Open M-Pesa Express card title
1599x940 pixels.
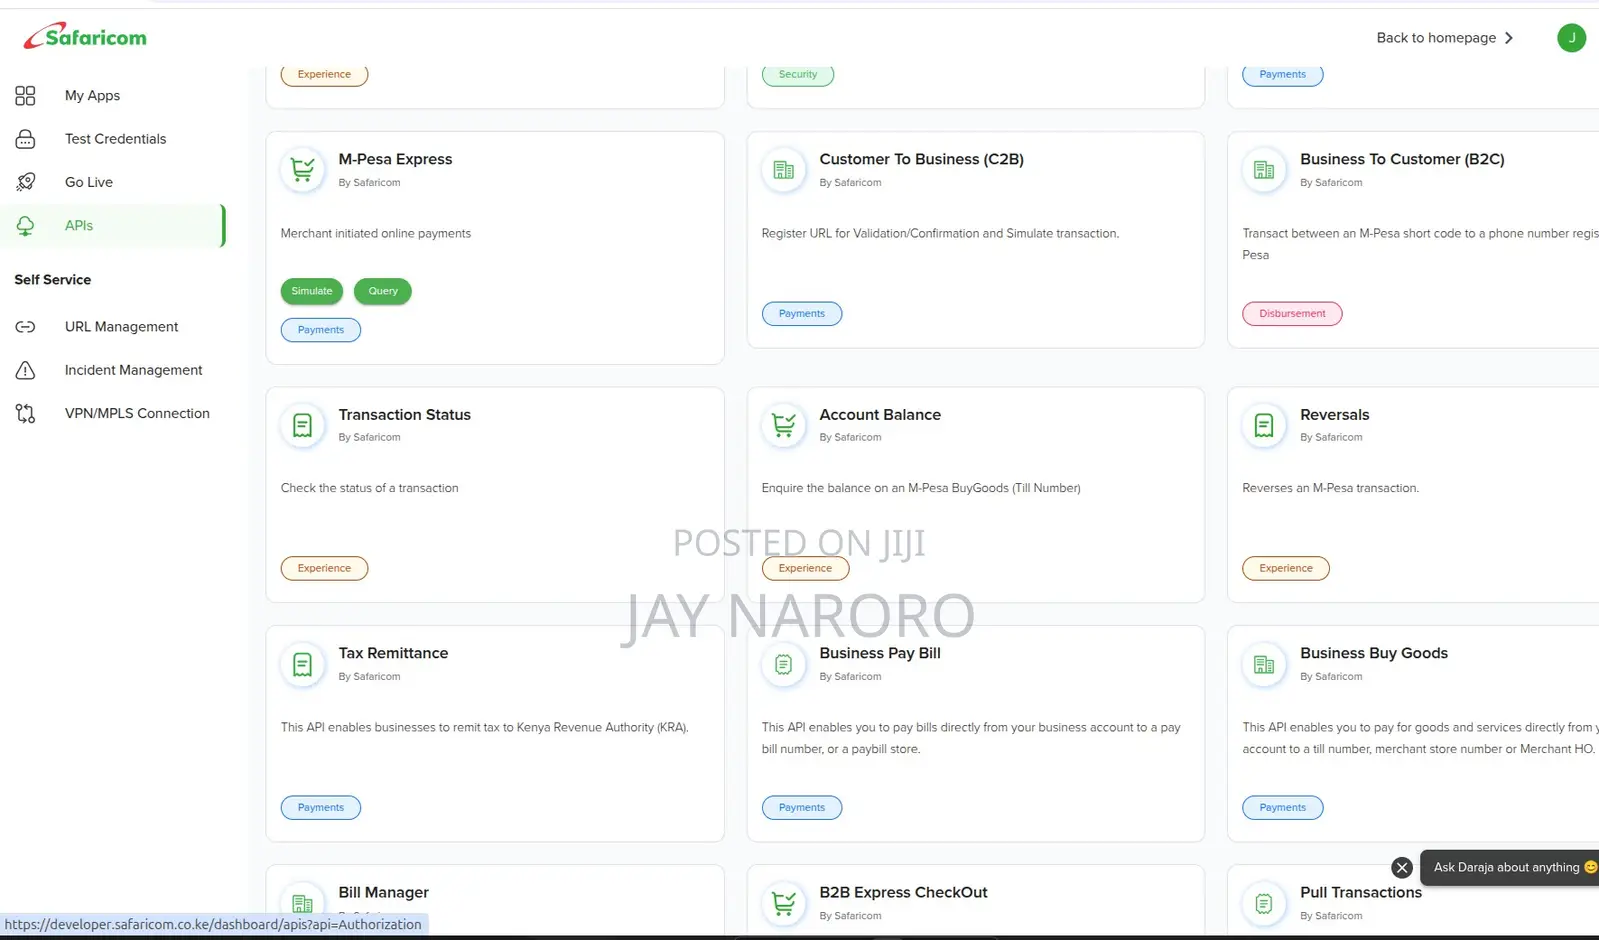[395, 159]
